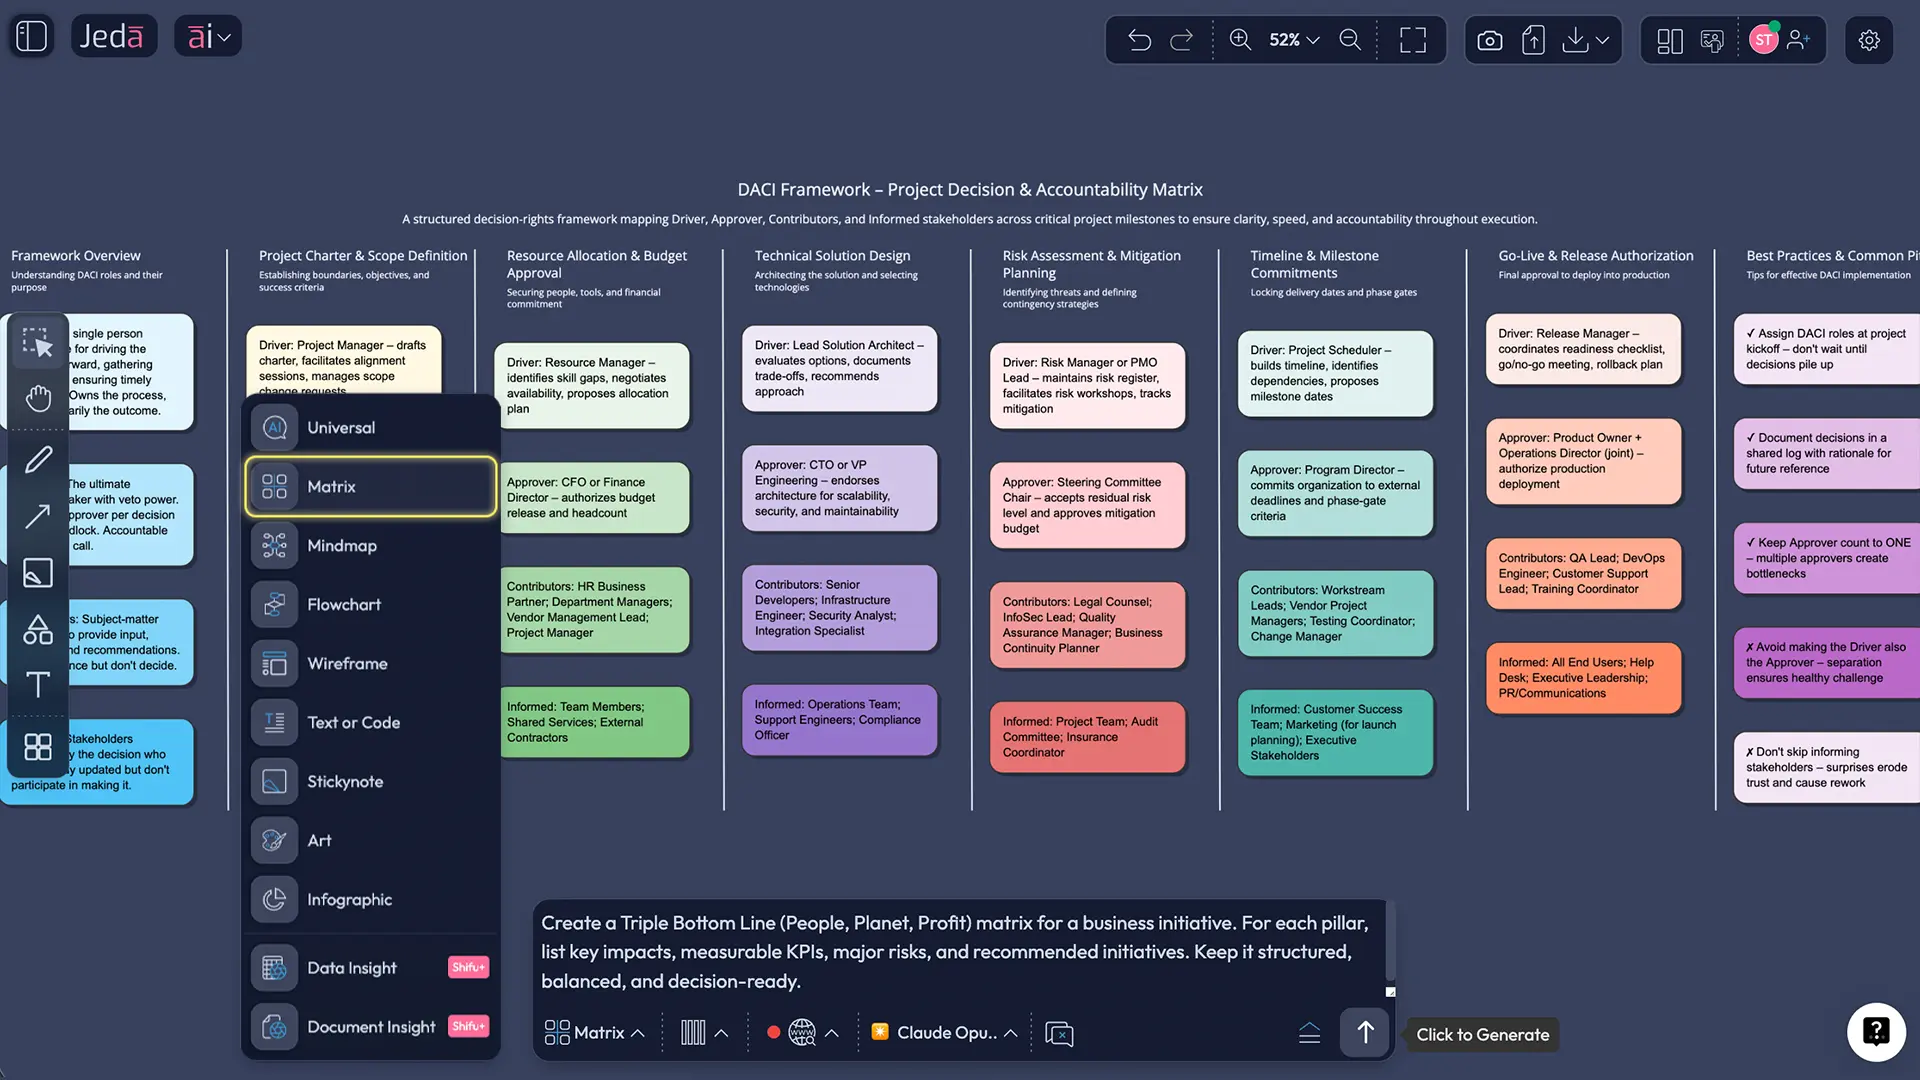
Task: Select the Hand pan tool
Action: tap(38, 398)
